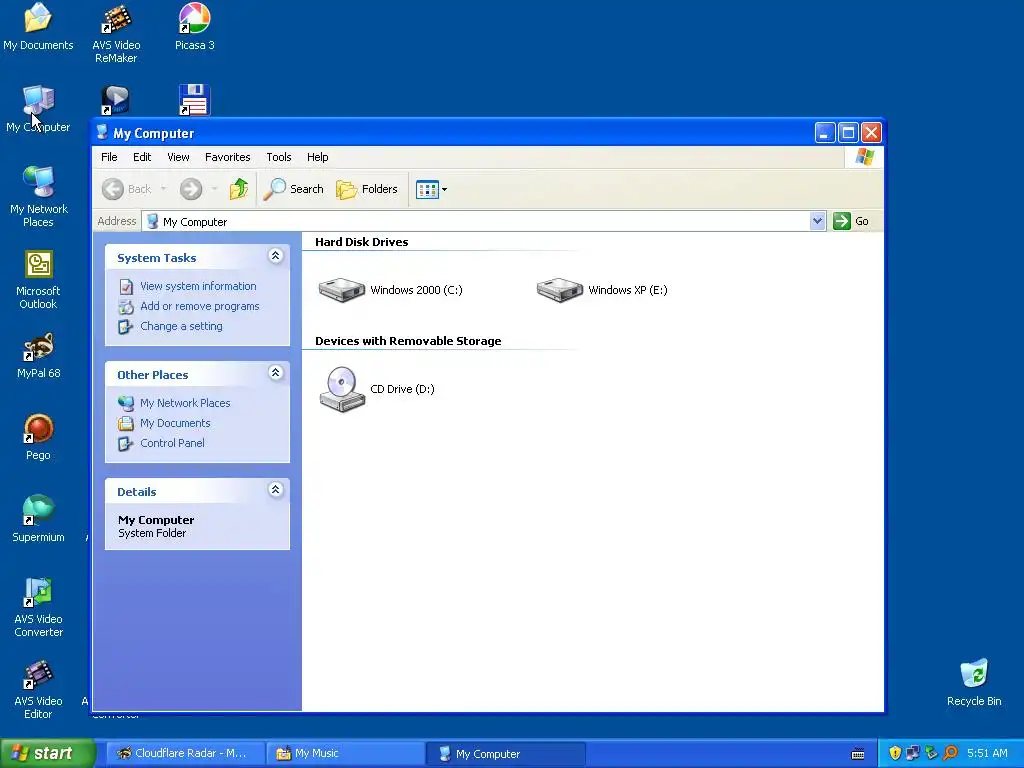Open Search using the magnifier toolbar button
Image resolution: width=1024 pixels, height=768 pixels.
[x=294, y=189]
